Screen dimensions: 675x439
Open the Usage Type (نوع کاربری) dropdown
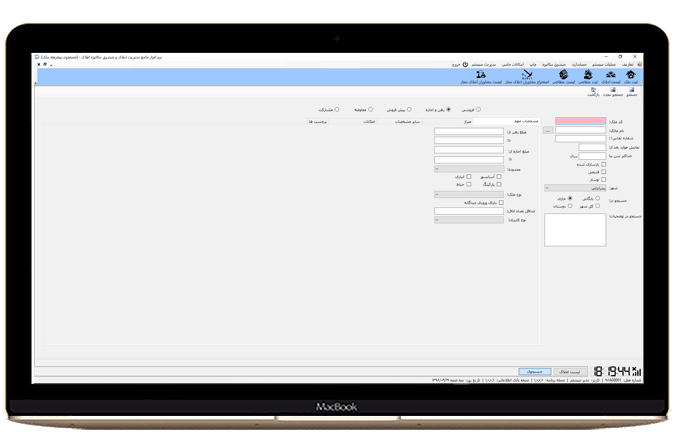(x=469, y=220)
